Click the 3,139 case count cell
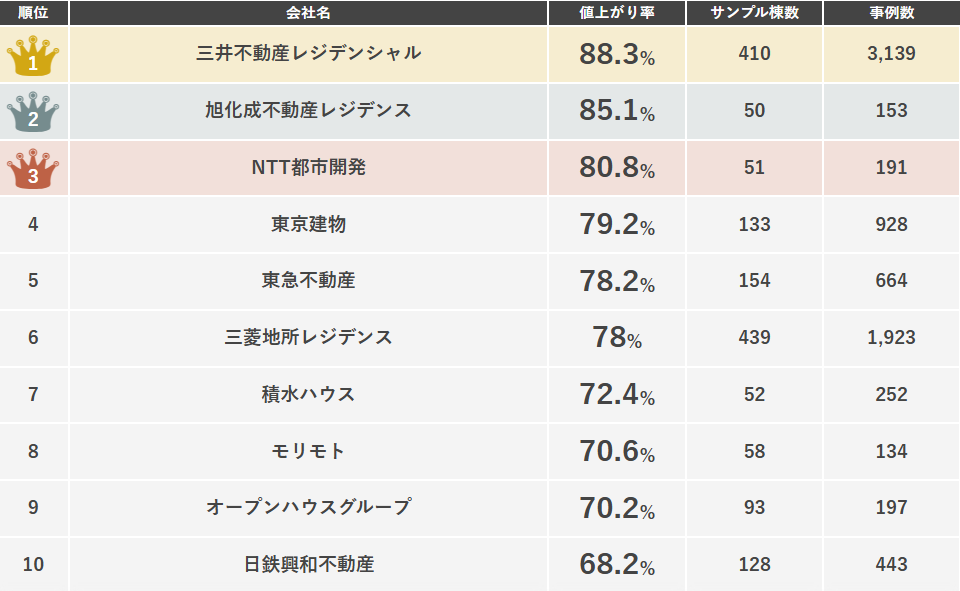Image resolution: width=960 pixels, height=591 pixels. [891, 54]
